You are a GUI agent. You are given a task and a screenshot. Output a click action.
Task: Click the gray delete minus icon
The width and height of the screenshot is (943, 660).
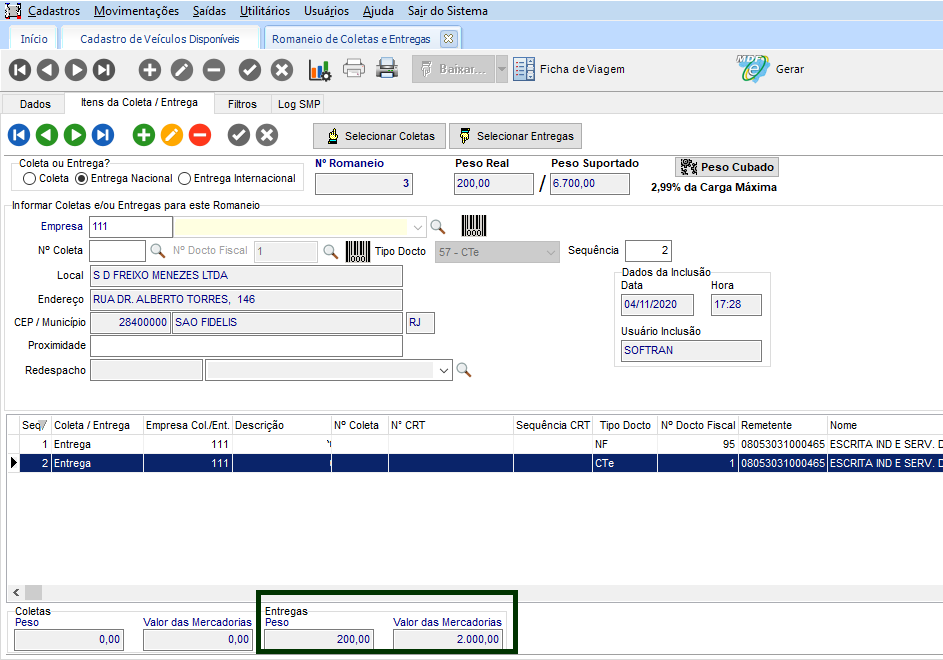[213, 70]
